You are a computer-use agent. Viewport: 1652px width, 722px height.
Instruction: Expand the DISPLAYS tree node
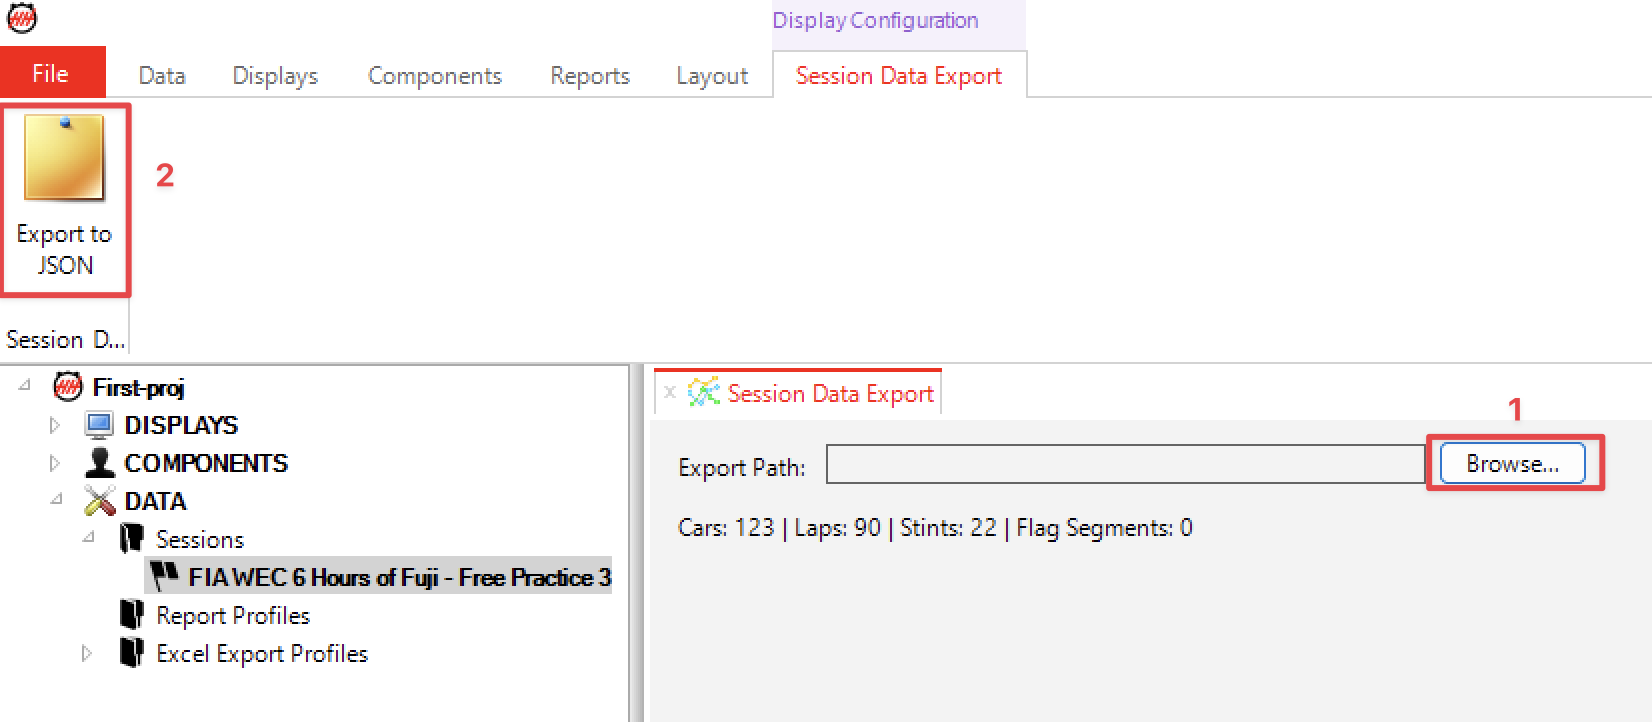pyautogui.click(x=55, y=425)
